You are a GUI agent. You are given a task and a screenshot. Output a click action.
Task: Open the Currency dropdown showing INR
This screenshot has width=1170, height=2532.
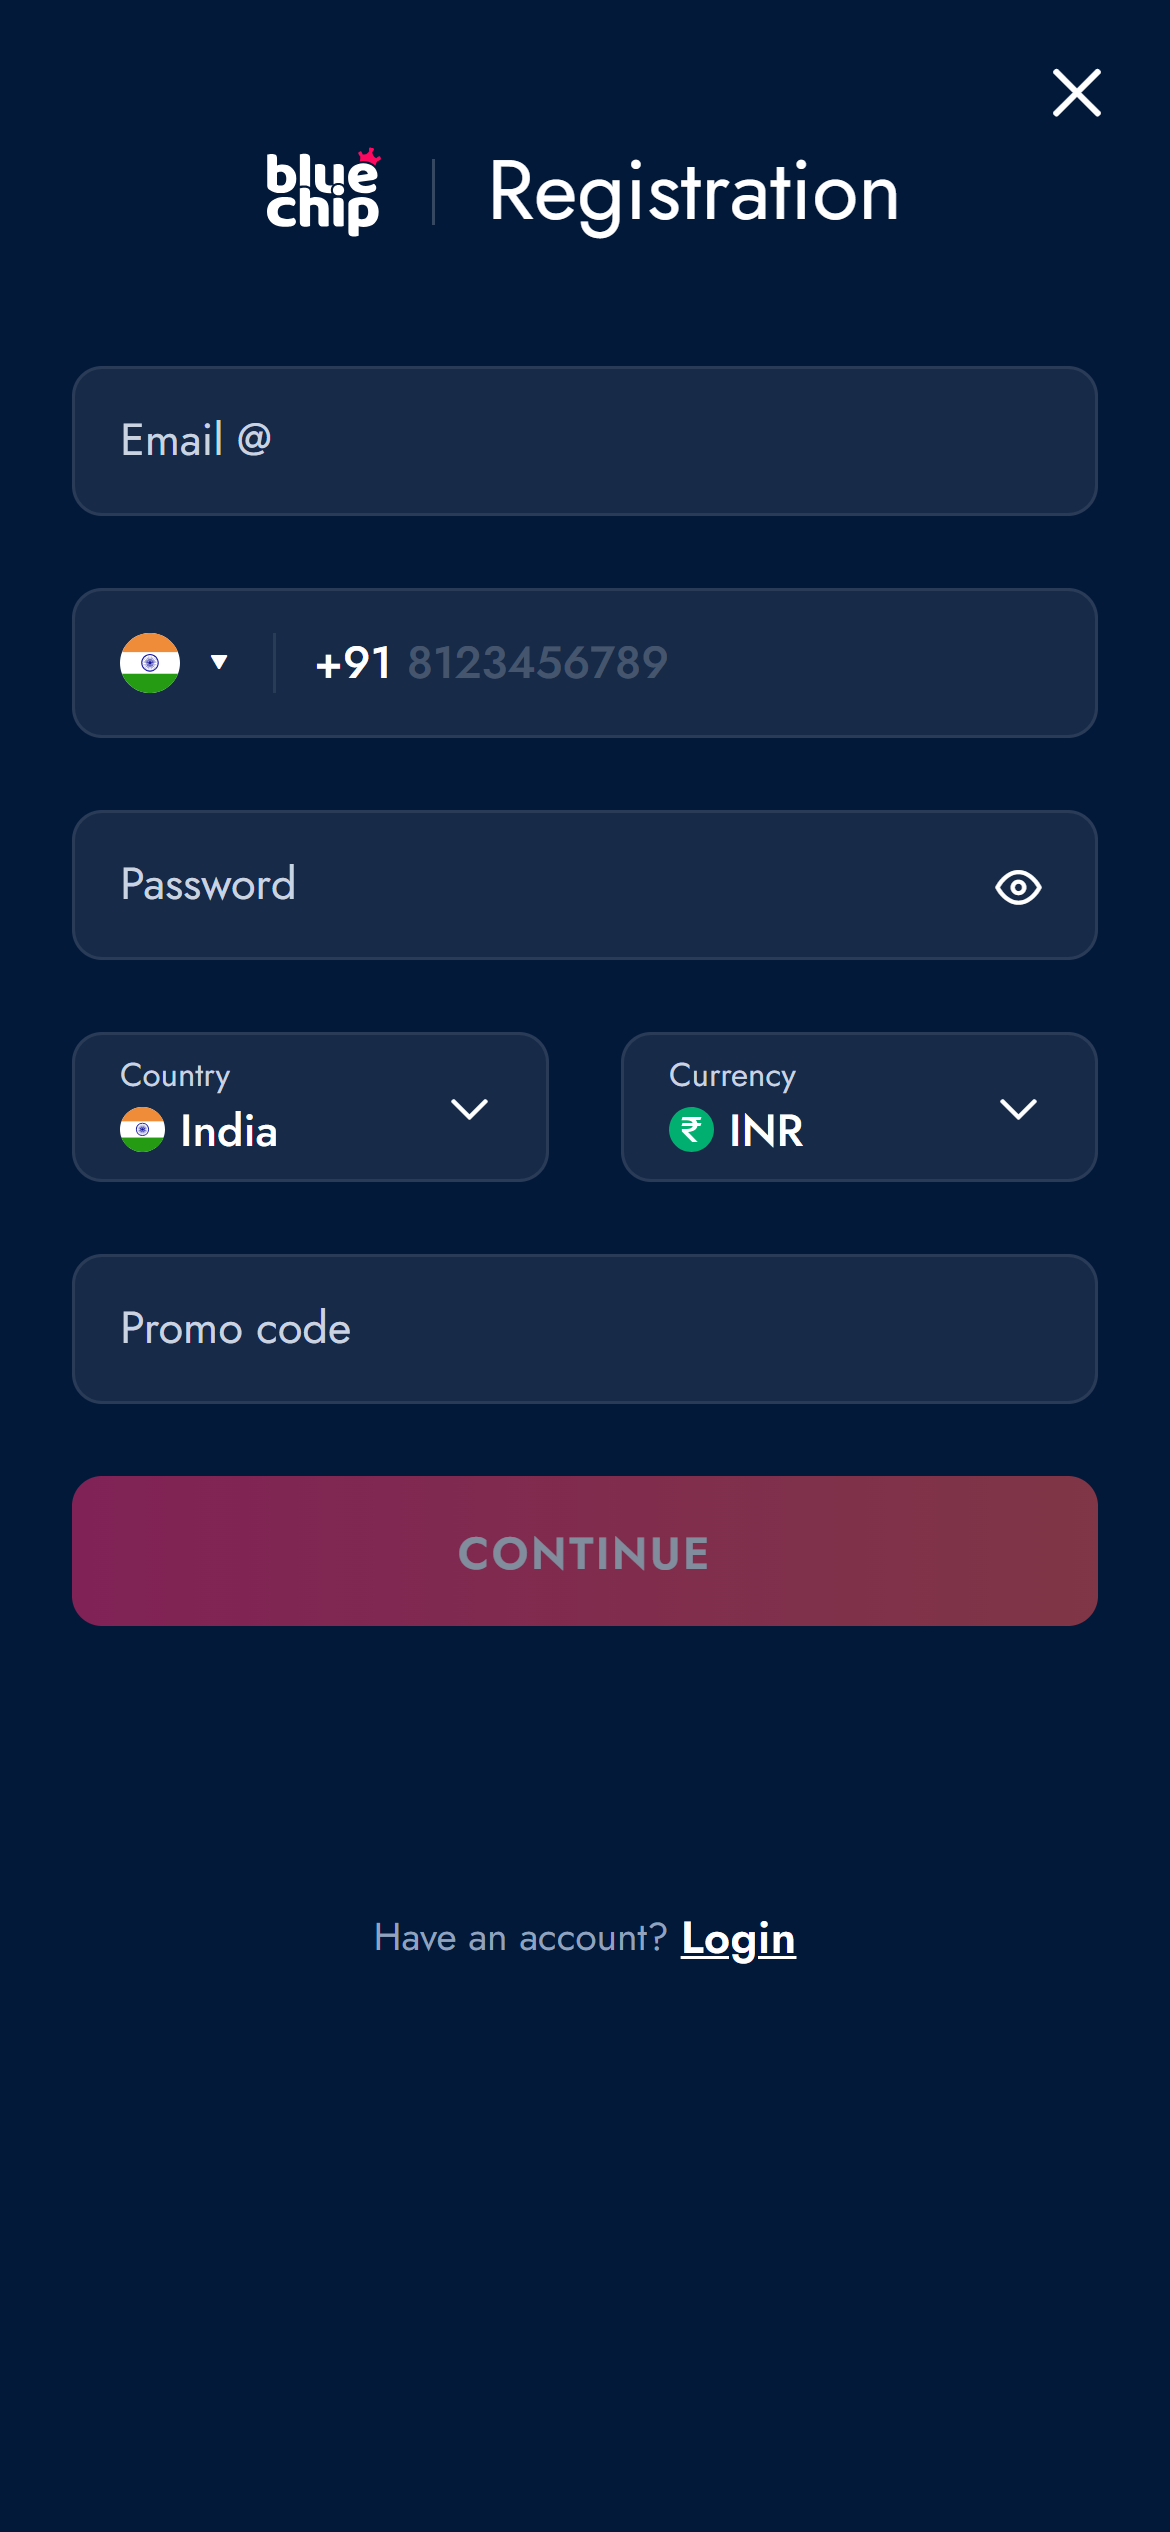[x=1019, y=1107]
